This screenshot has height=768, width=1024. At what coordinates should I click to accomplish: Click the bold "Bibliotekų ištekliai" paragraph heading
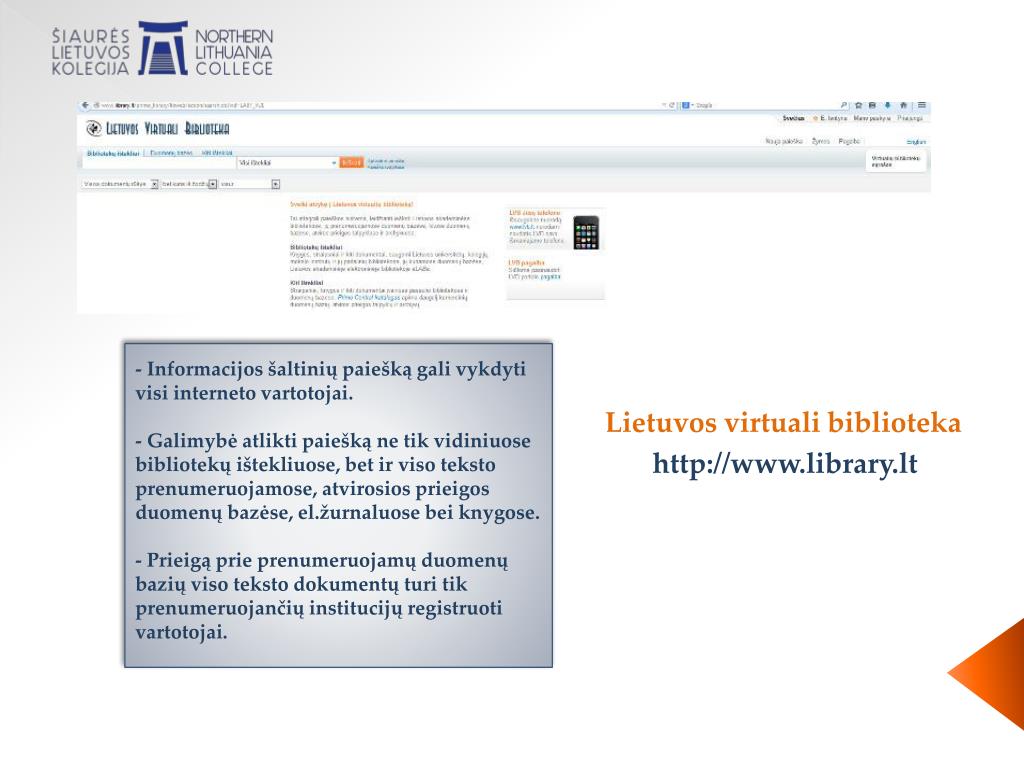click(316, 248)
